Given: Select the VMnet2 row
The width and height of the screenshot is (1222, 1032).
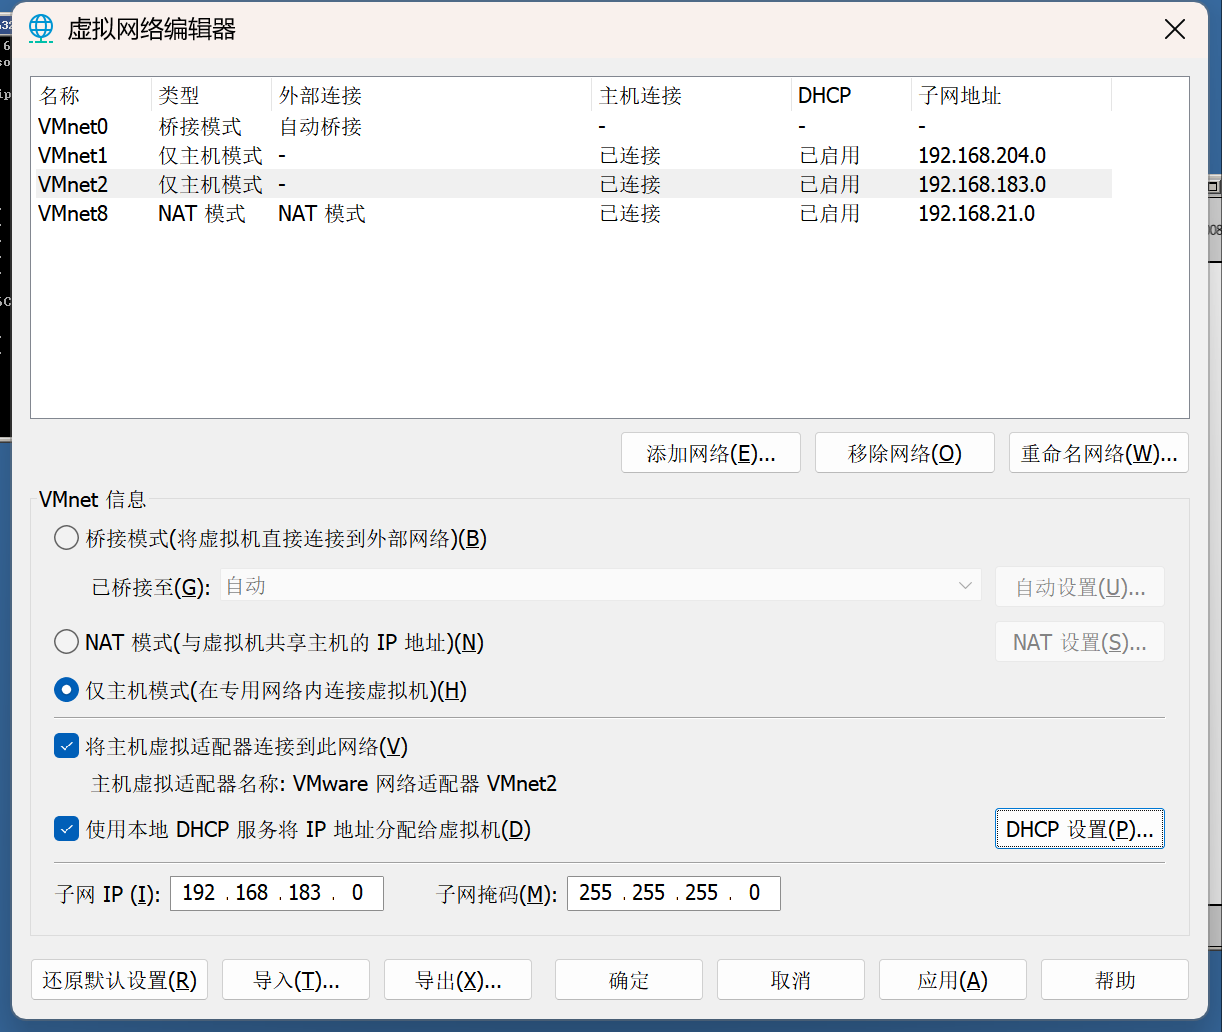Looking at the screenshot, I should [x=572, y=185].
